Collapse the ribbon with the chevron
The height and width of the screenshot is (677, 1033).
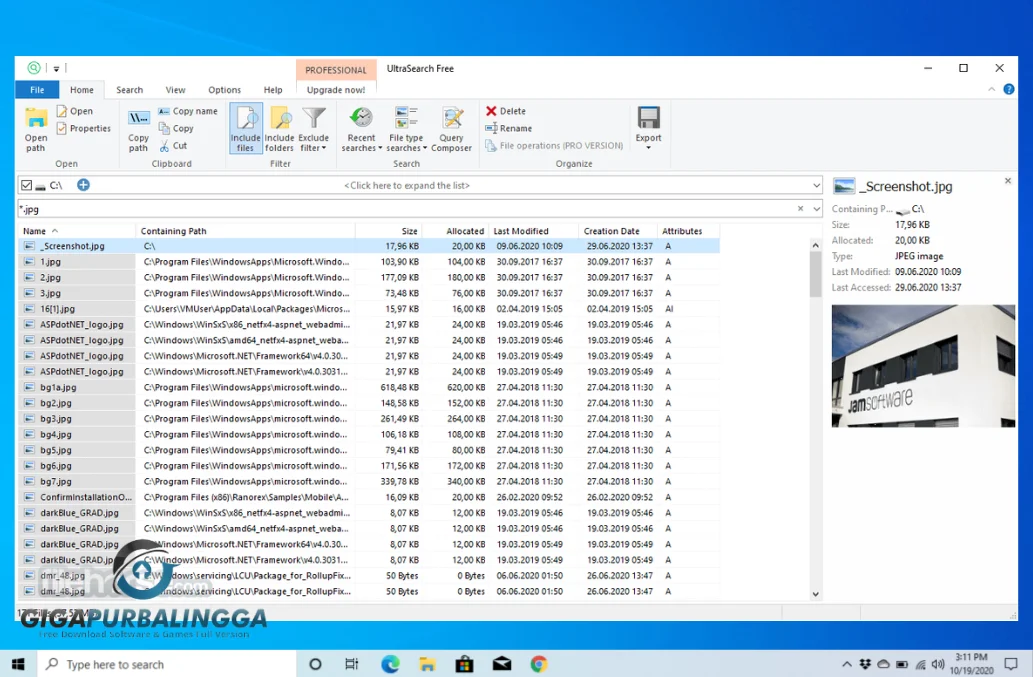click(x=991, y=89)
